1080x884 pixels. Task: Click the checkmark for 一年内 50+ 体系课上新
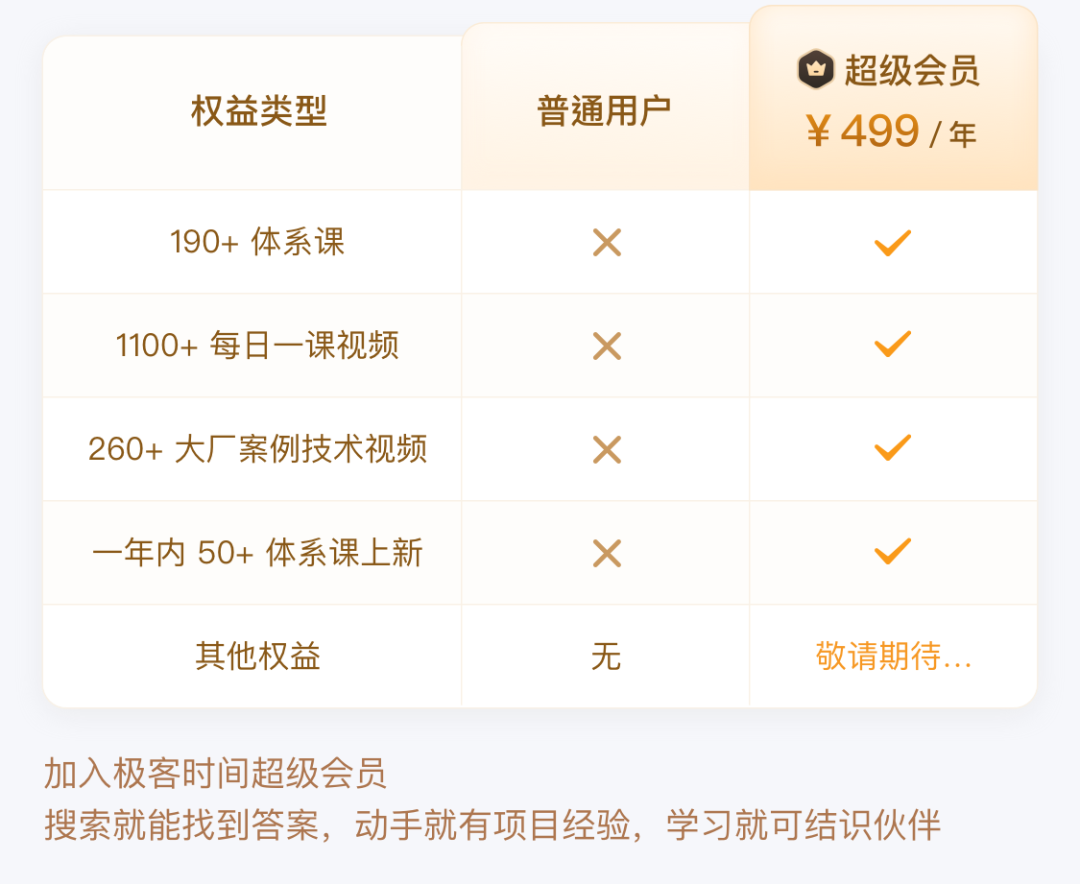[x=892, y=551]
